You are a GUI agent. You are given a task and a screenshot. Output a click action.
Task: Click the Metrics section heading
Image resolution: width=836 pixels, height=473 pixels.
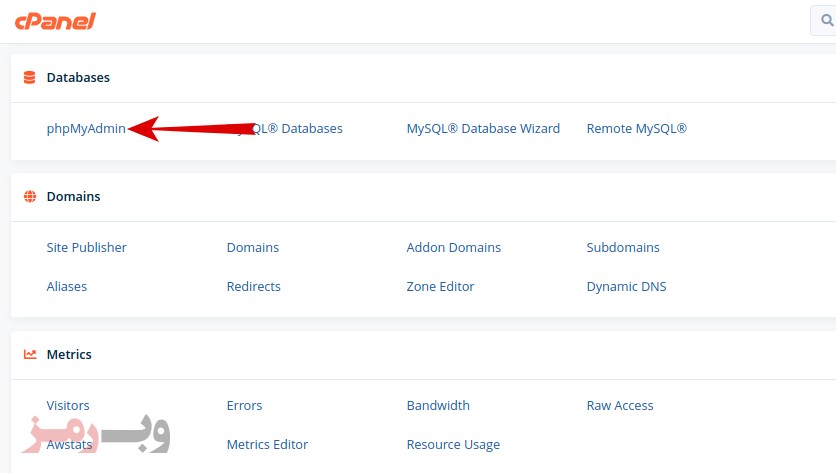69,354
